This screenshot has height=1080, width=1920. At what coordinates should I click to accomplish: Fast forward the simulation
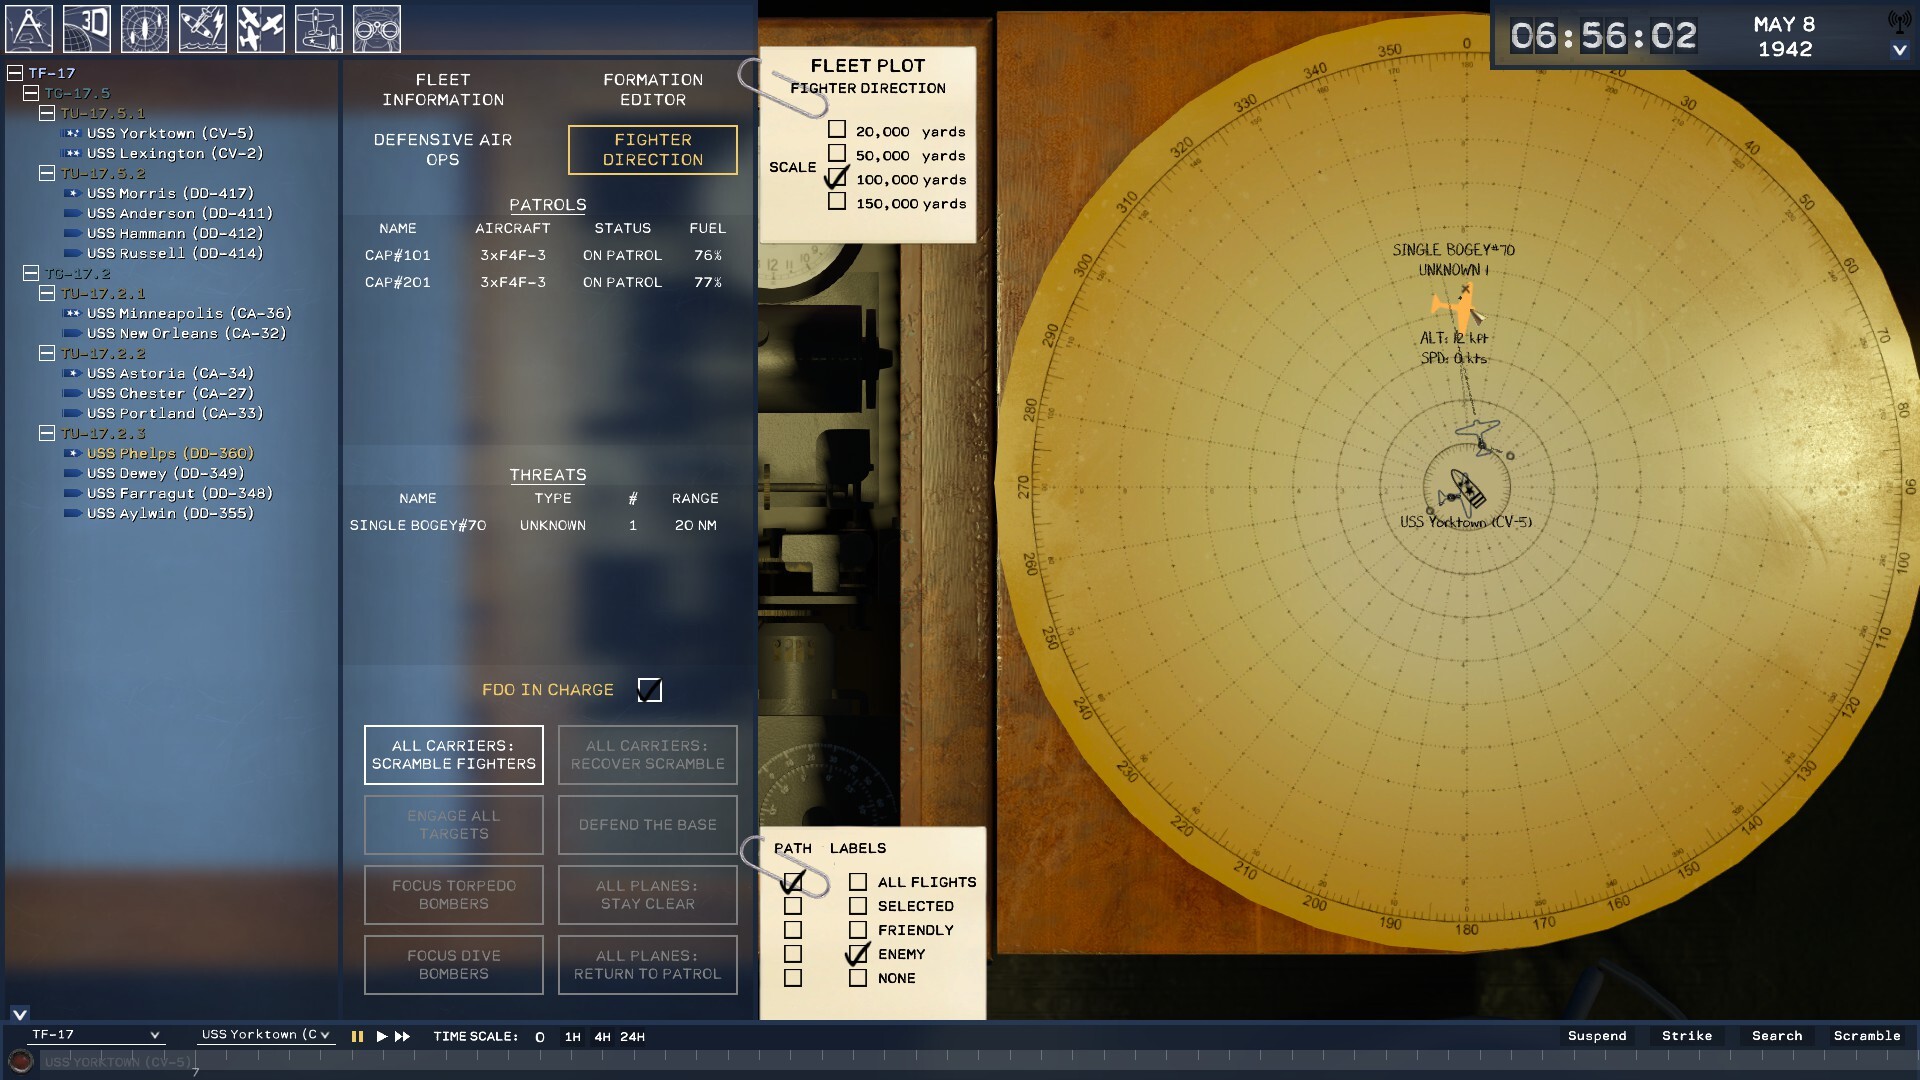(x=402, y=1037)
